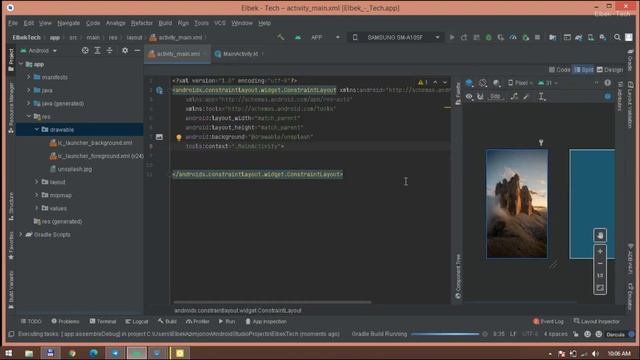Collapse the drawable folder

(x=36, y=129)
